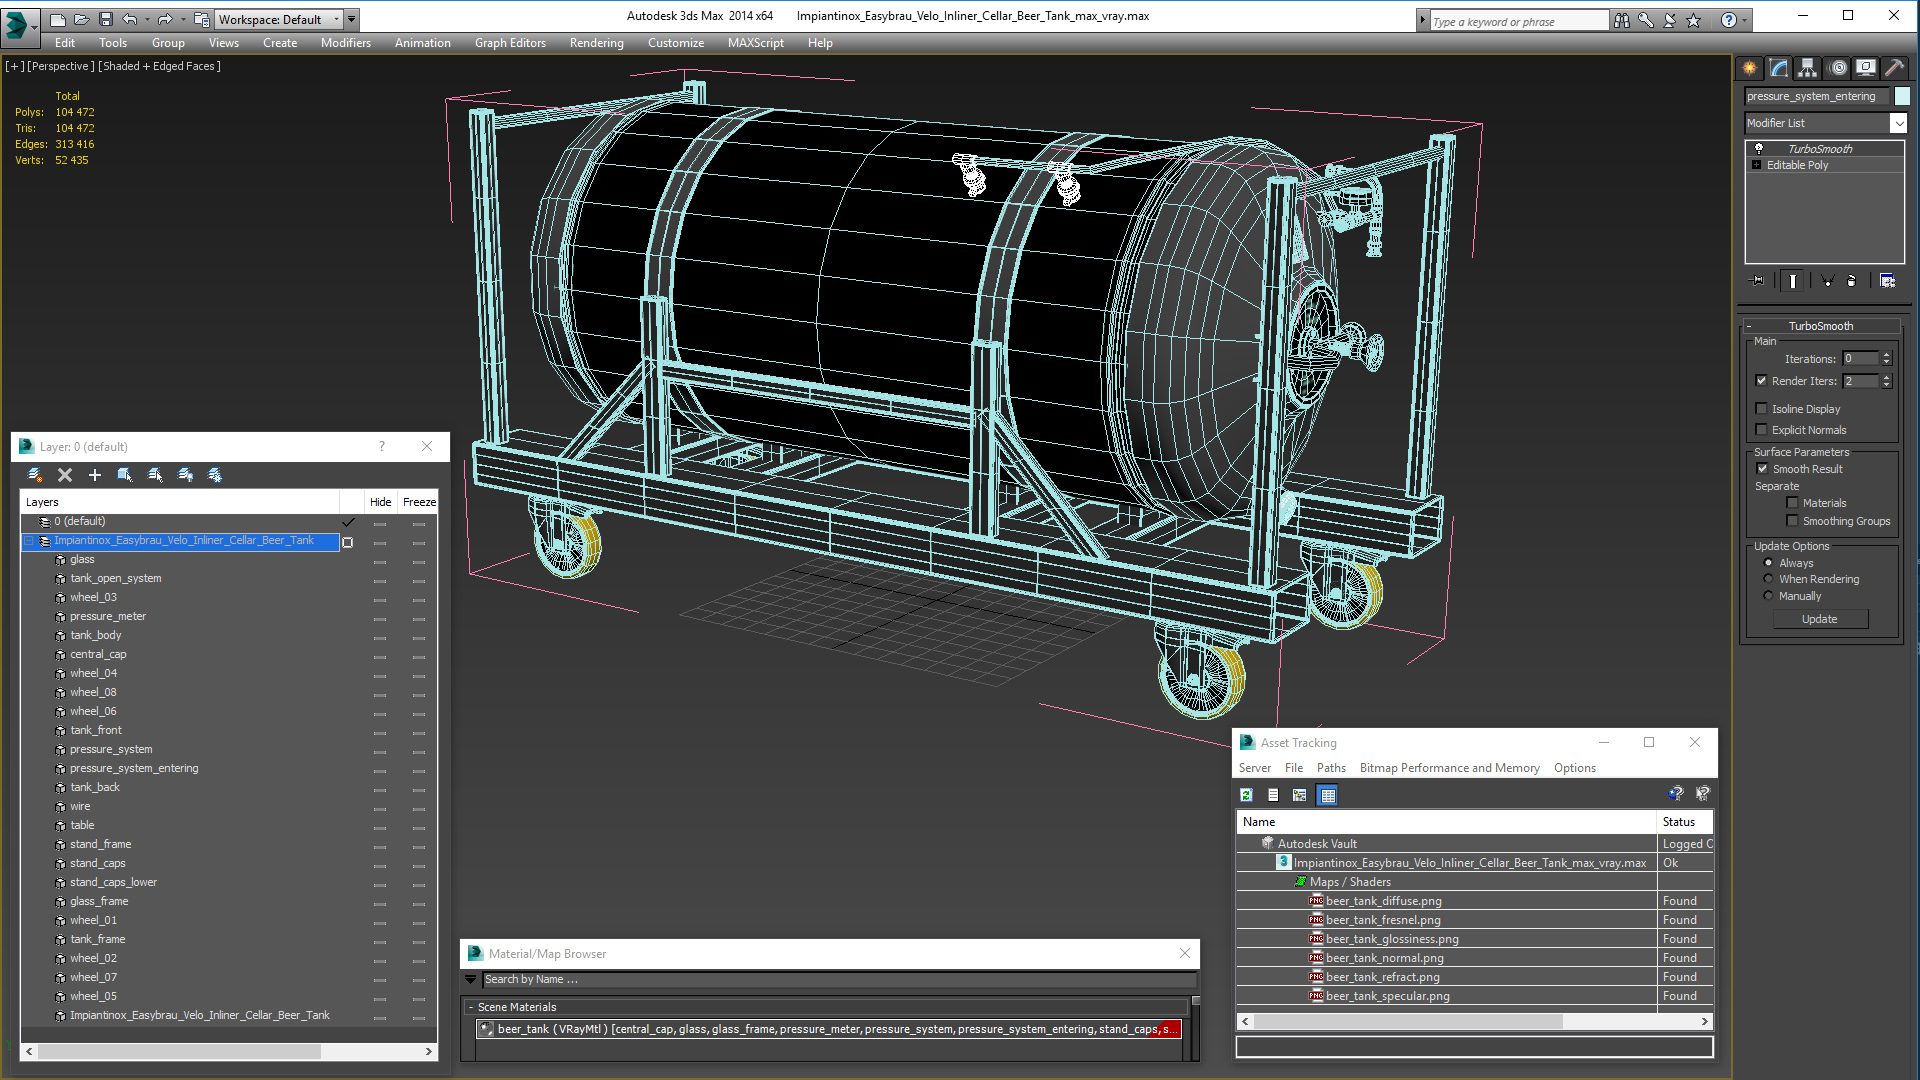The height and width of the screenshot is (1080, 1920).
Task: Open the Modifier List dropdown
Action: pyautogui.click(x=1898, y=123)
